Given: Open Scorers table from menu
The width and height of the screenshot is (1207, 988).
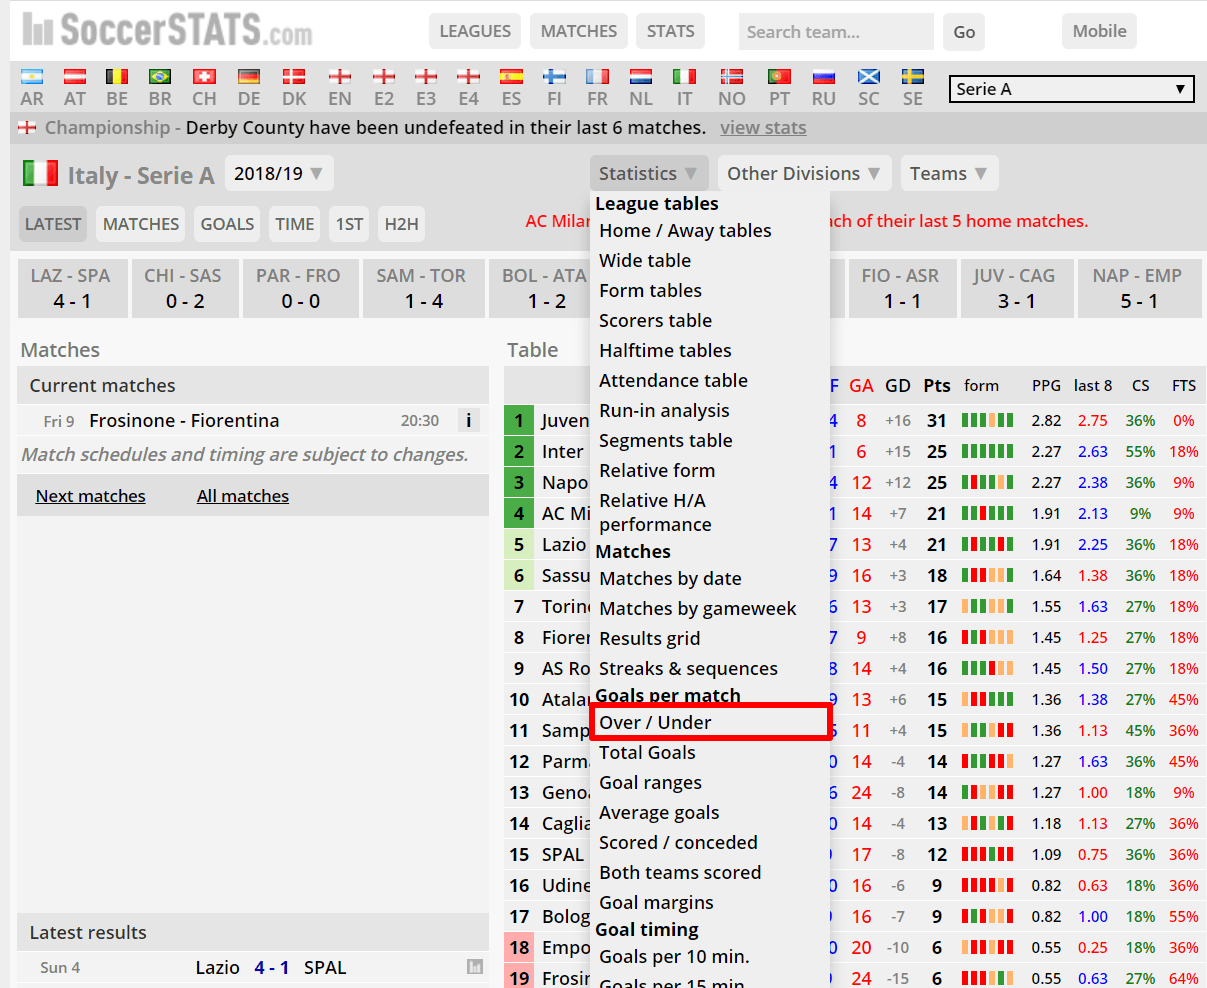Looking at the screenshot, I should click(655, 320).
